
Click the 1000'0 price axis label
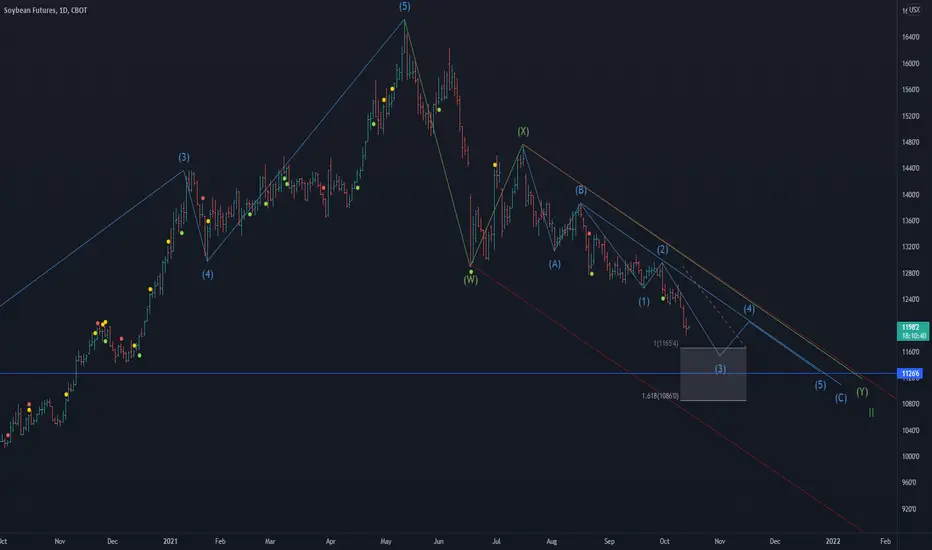pos(911,457)
